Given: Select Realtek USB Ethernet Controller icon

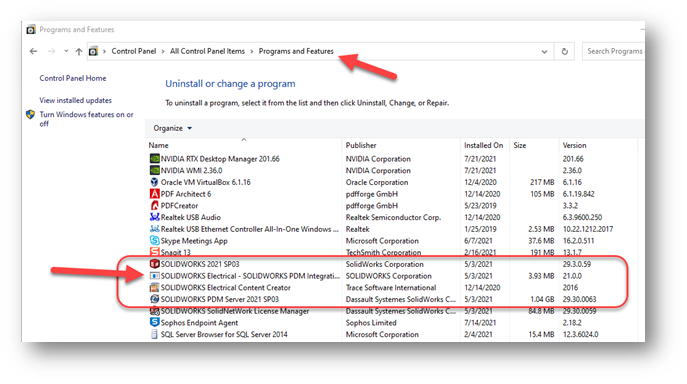Looking at the screenshot, I should [154, 229].
